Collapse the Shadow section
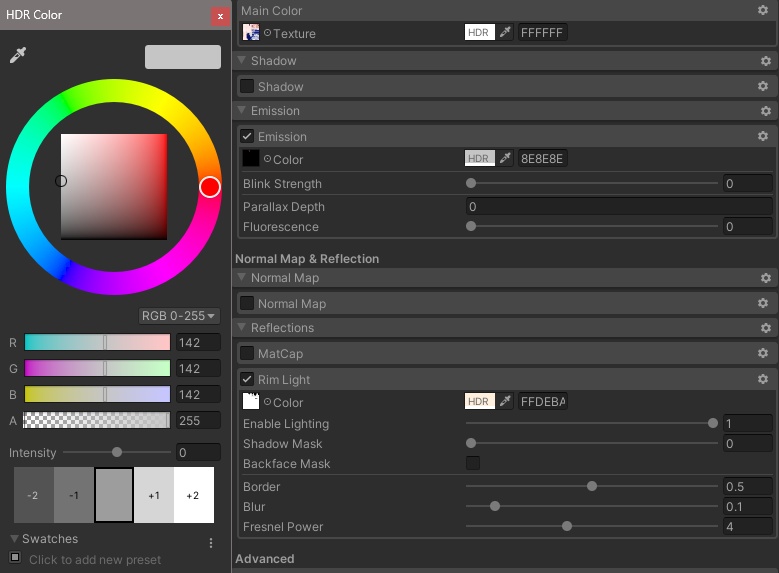The image size is (779, 573). [242, 60]
